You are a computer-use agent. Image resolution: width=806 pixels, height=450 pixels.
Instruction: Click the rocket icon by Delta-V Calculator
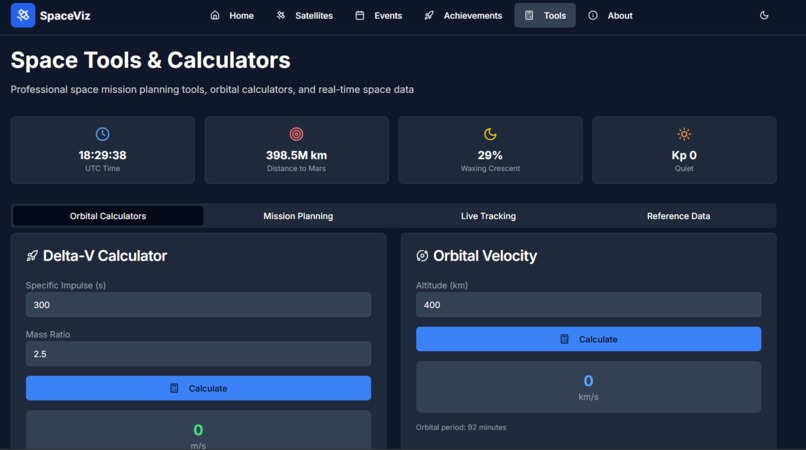click(32, 256)
